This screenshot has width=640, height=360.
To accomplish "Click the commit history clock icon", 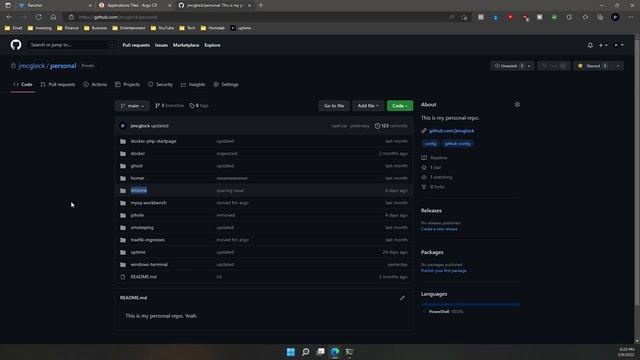I will [x=377, y=126].
